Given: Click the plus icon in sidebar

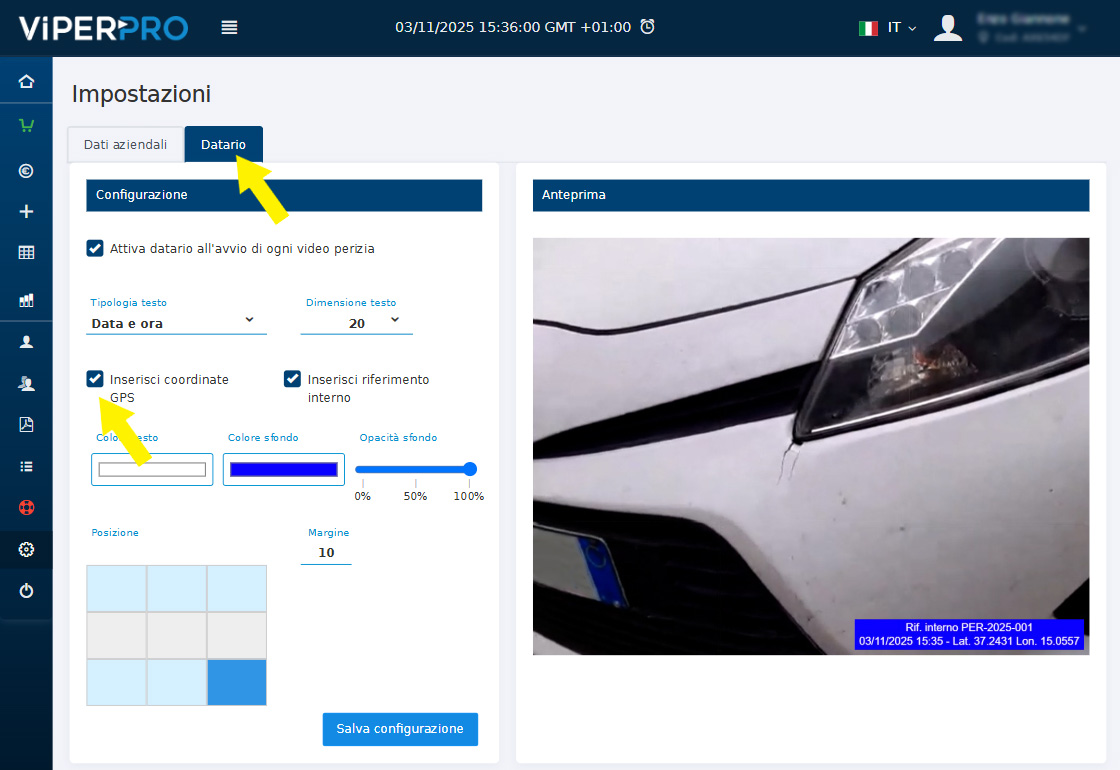Looking at the screenshot, I should tap(26, 212).
